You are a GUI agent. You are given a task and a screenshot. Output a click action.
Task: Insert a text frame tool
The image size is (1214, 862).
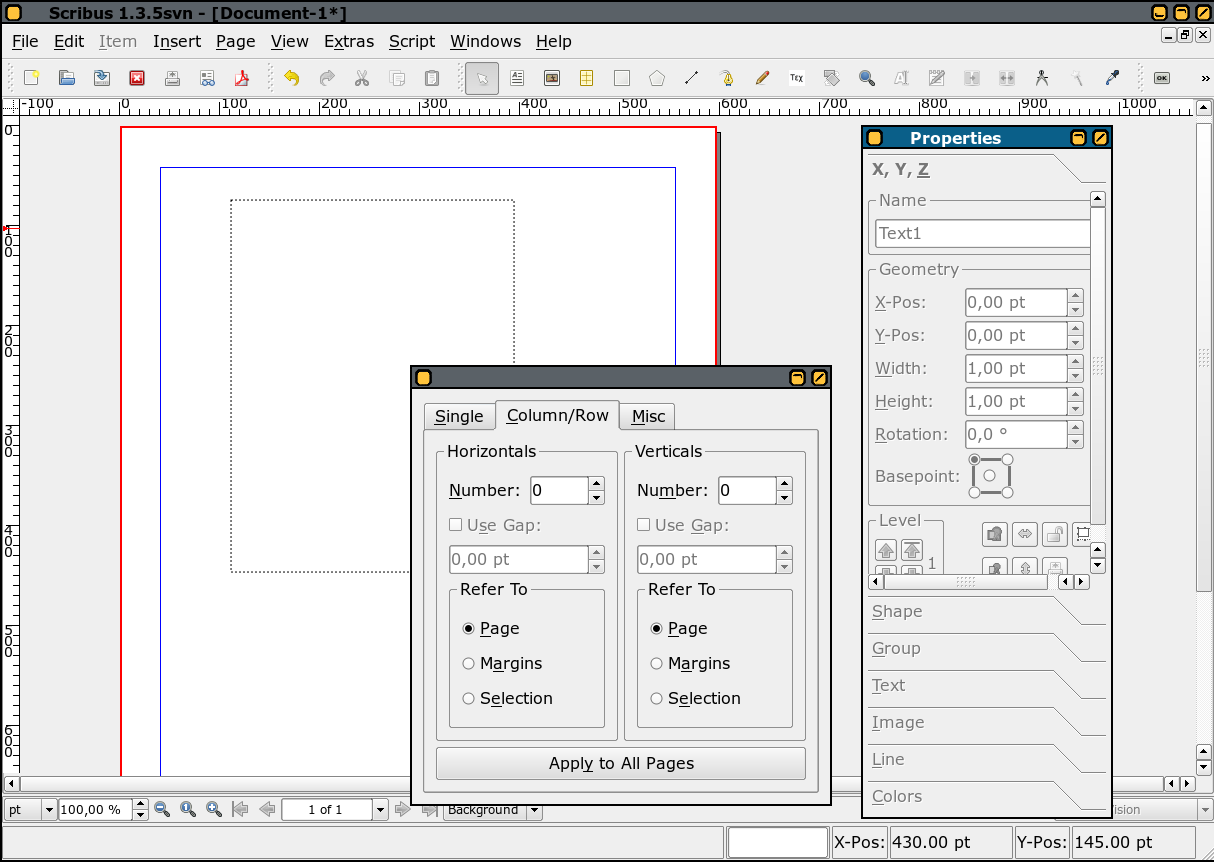[517, 78]
